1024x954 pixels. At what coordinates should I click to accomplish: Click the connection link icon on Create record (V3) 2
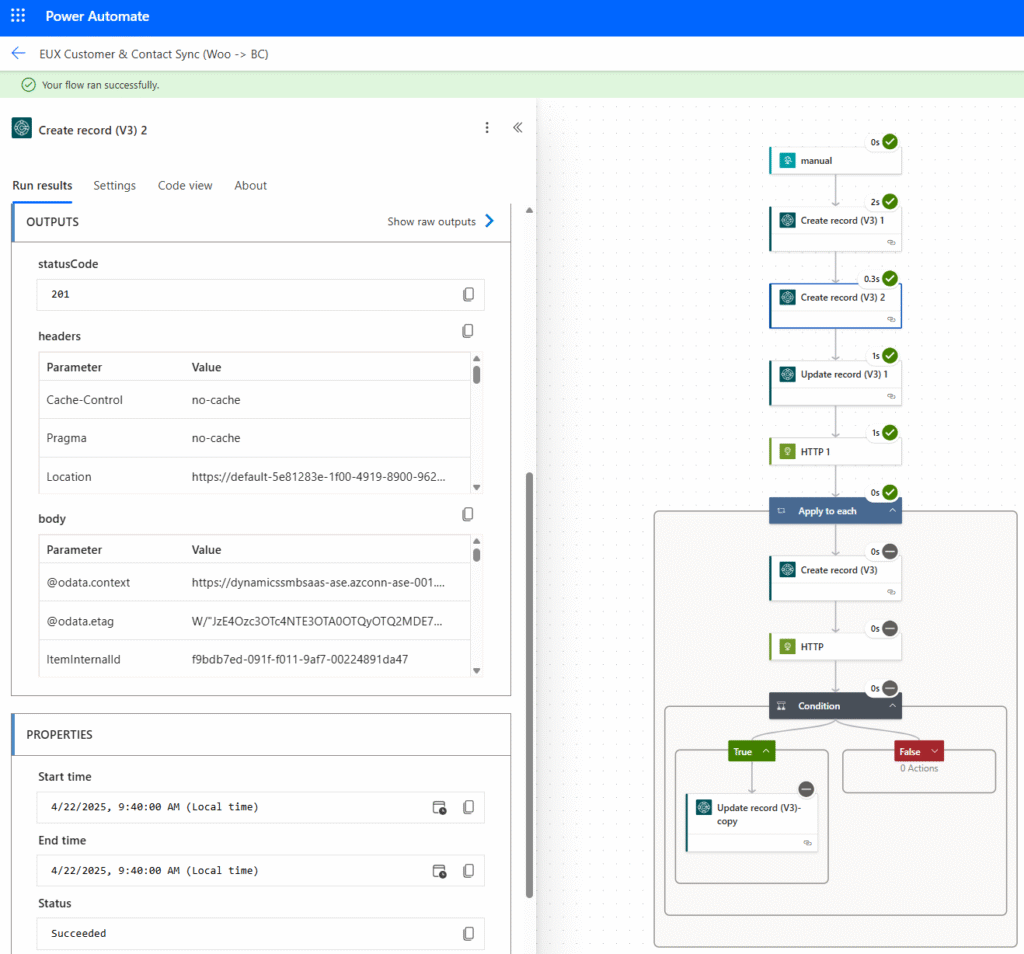click(891, 319)
